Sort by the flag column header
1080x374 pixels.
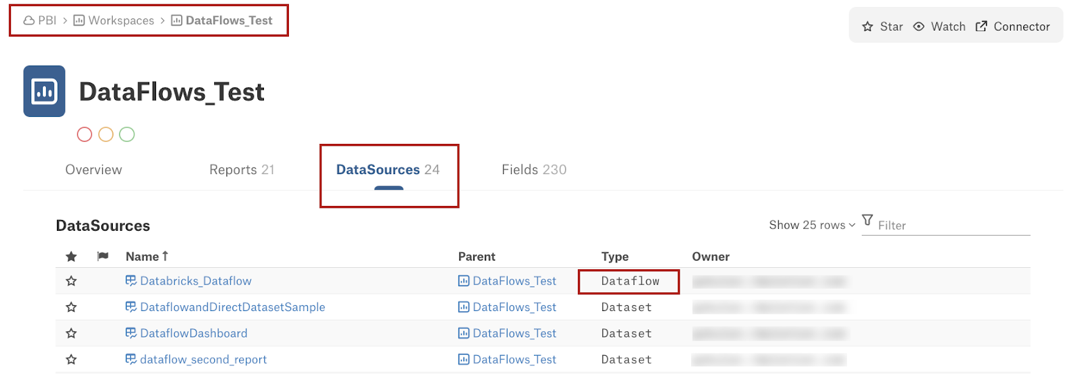click(x=103, y=256)
